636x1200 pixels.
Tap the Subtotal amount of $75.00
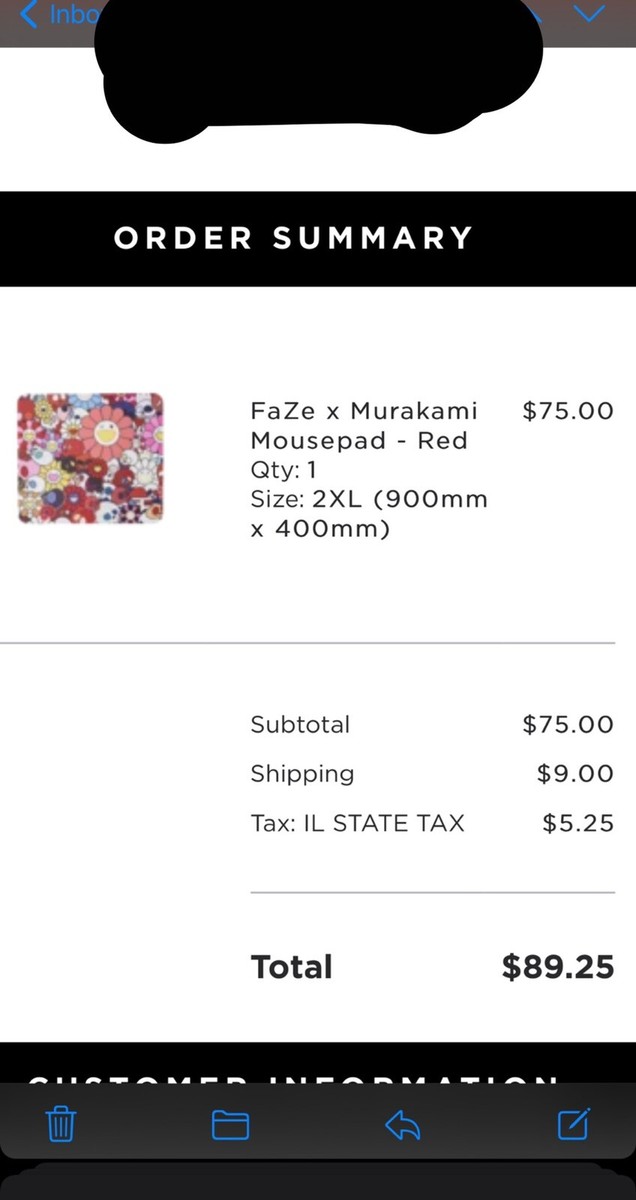568,725
